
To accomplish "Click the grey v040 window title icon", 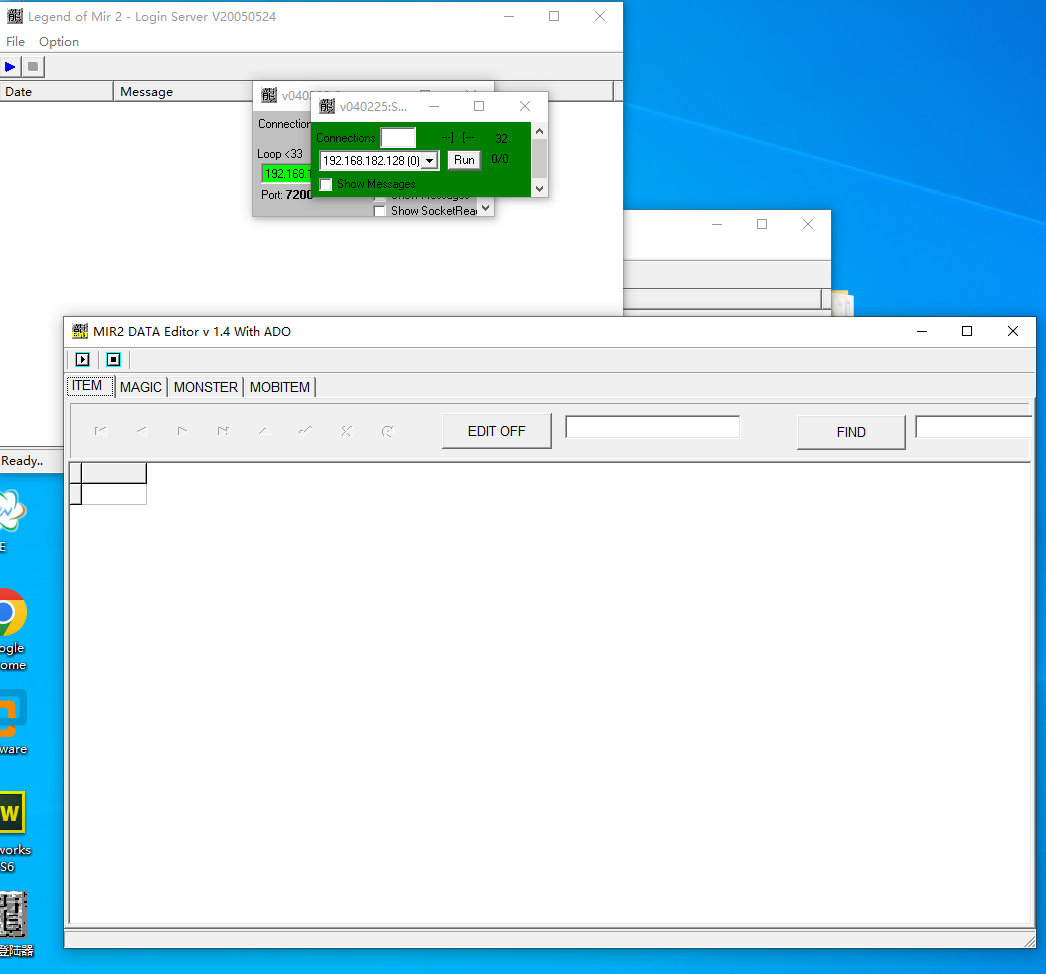I will click(x=269, y=95).
